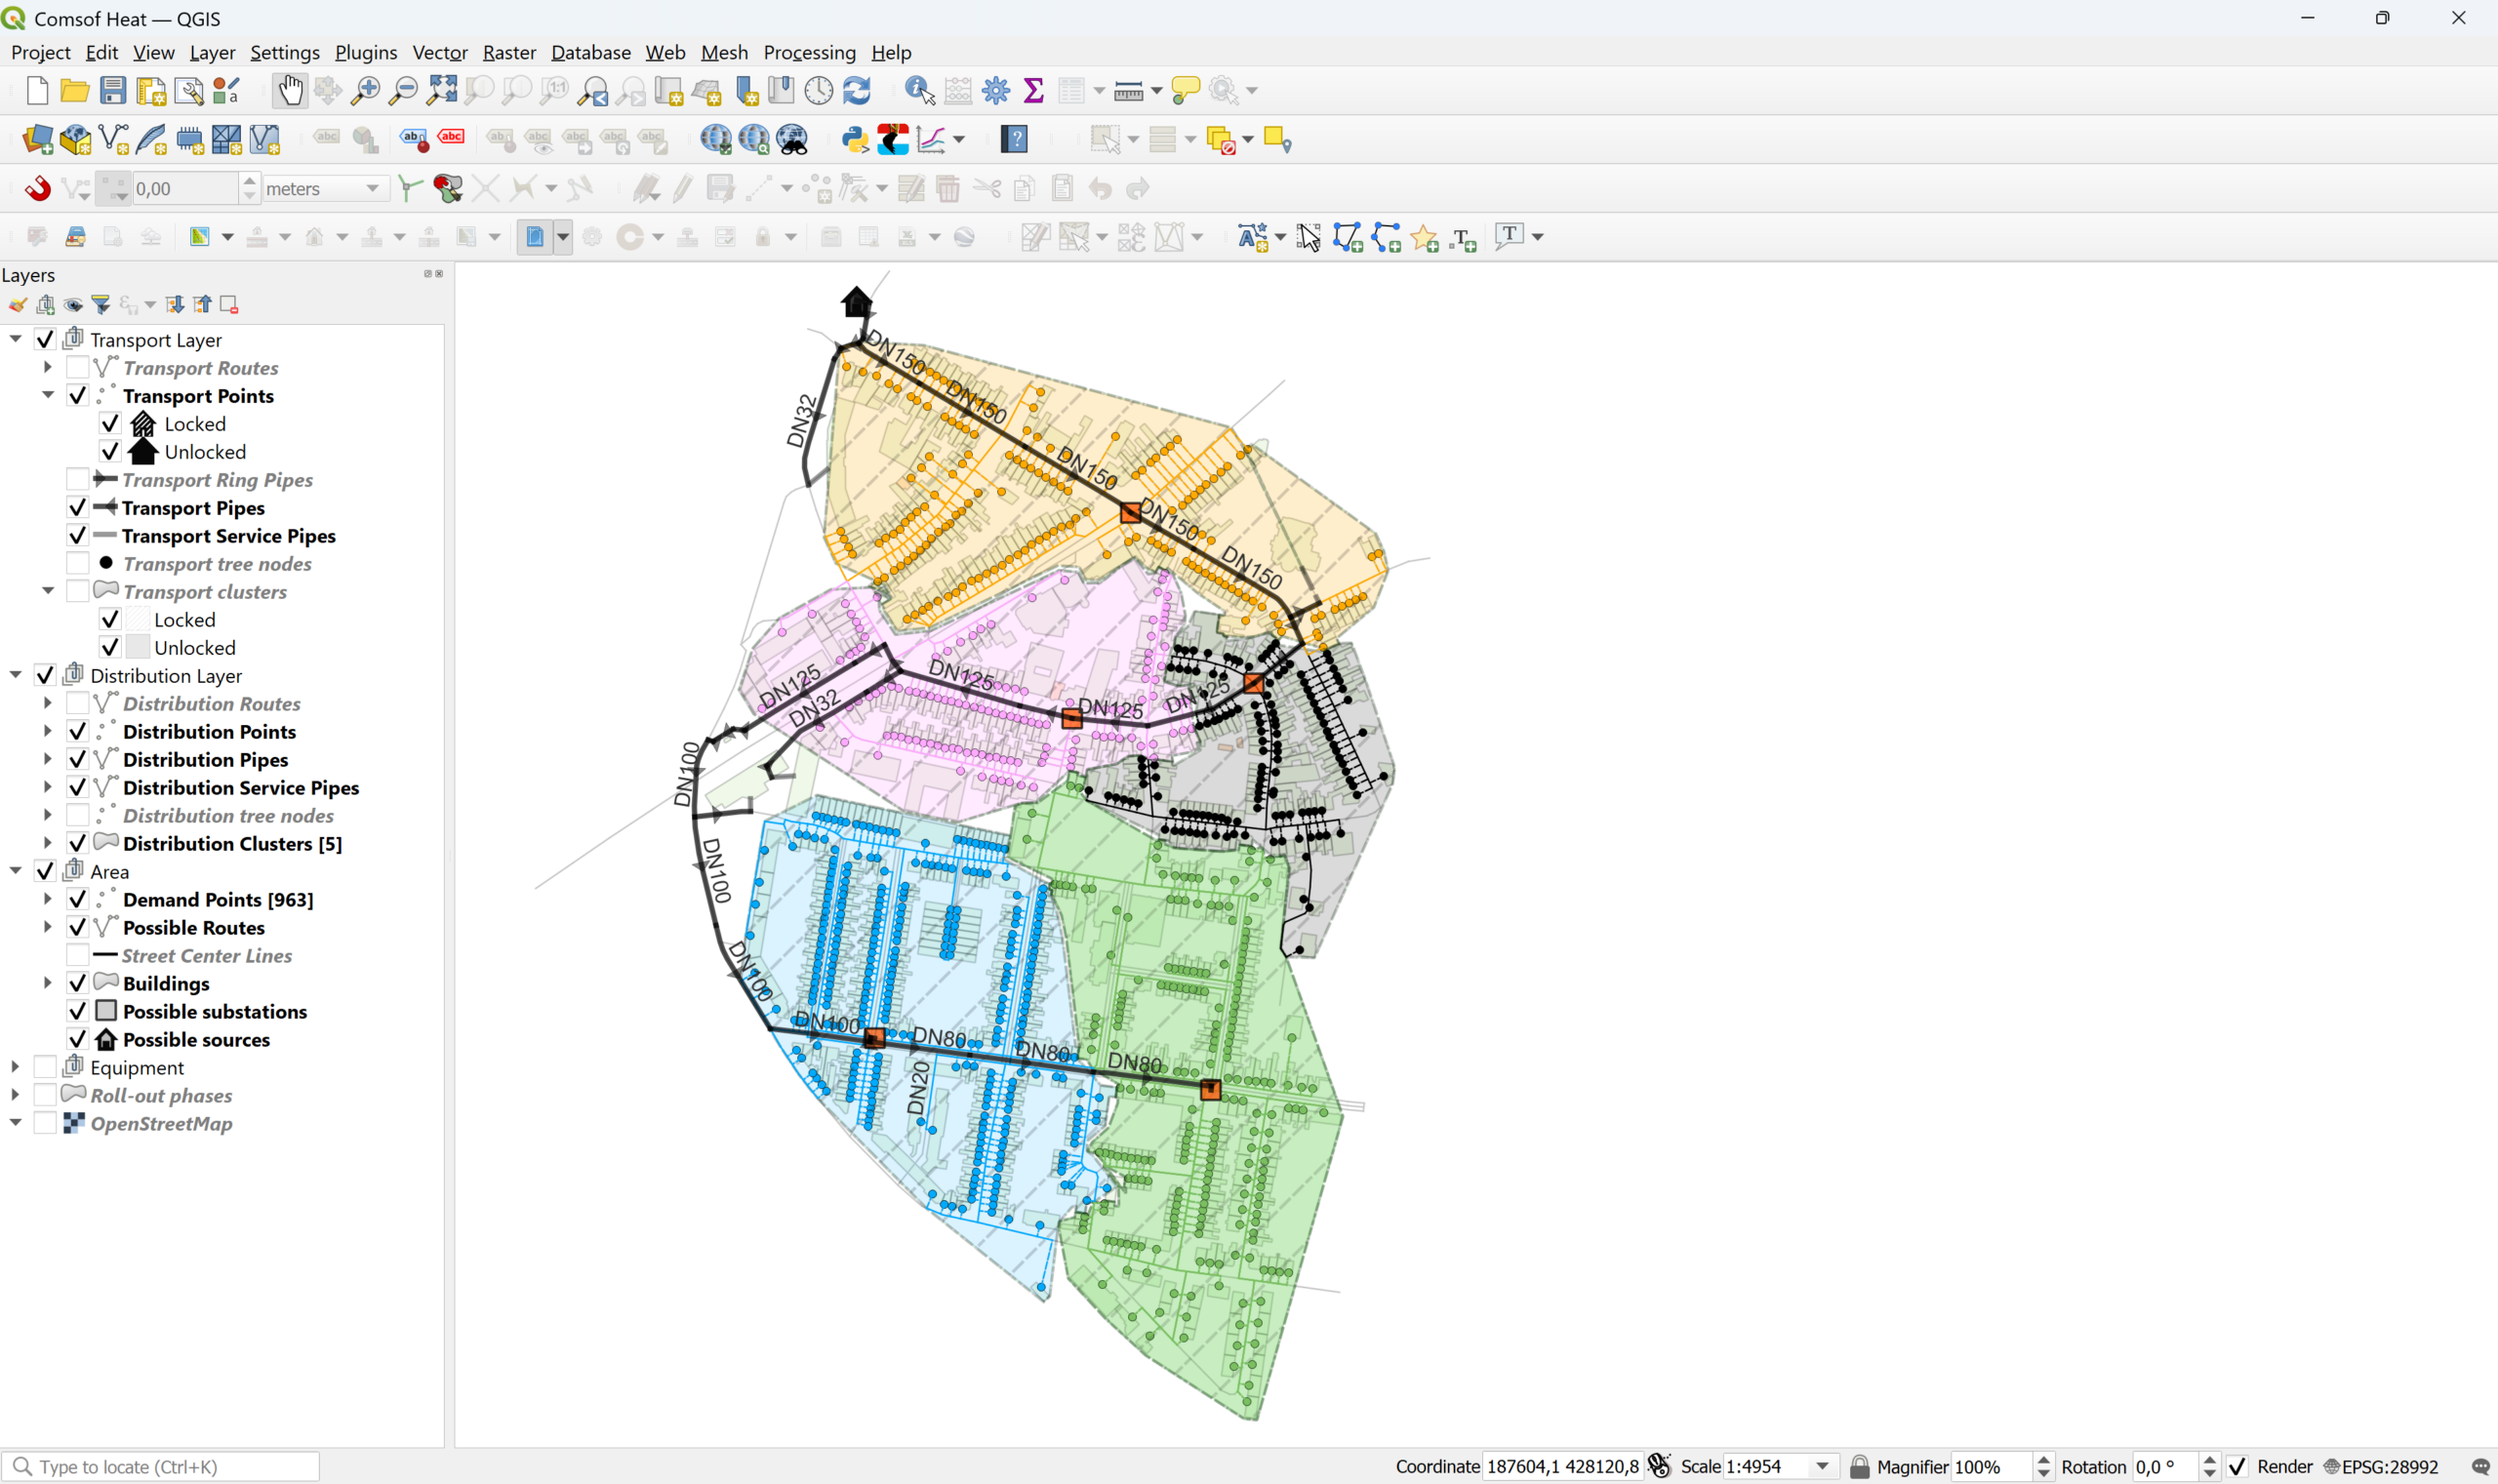Expand the Demand Points [963] layer
2498x1484 pixels.
pos(48,899)
